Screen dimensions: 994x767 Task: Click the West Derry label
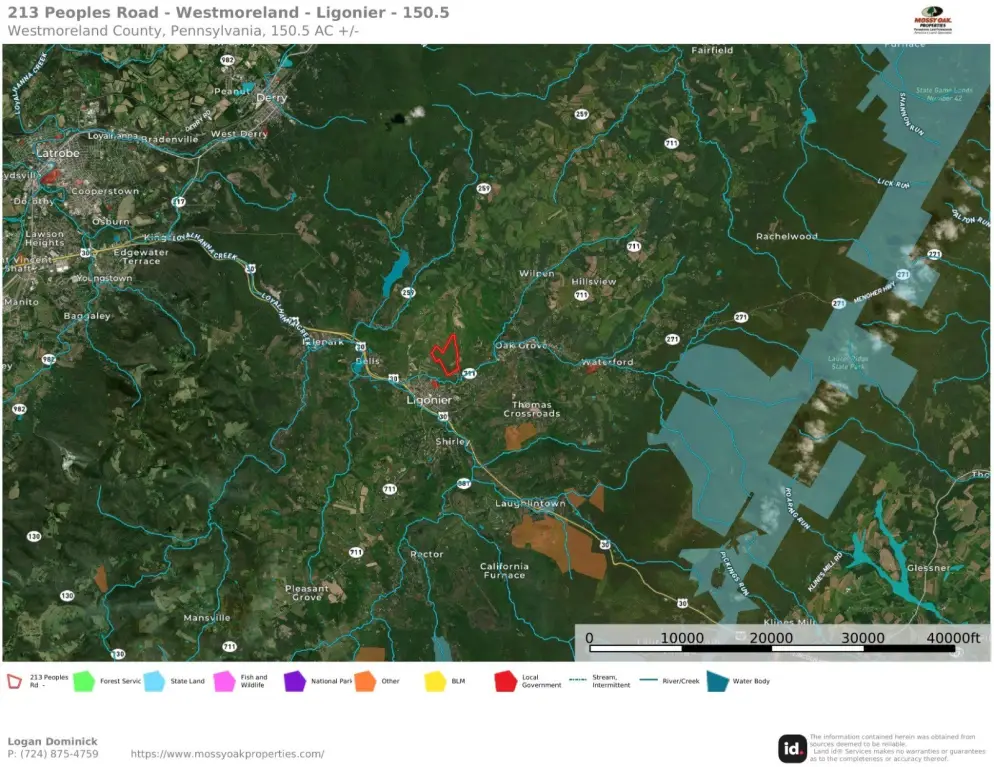click(x=239, y=134)
